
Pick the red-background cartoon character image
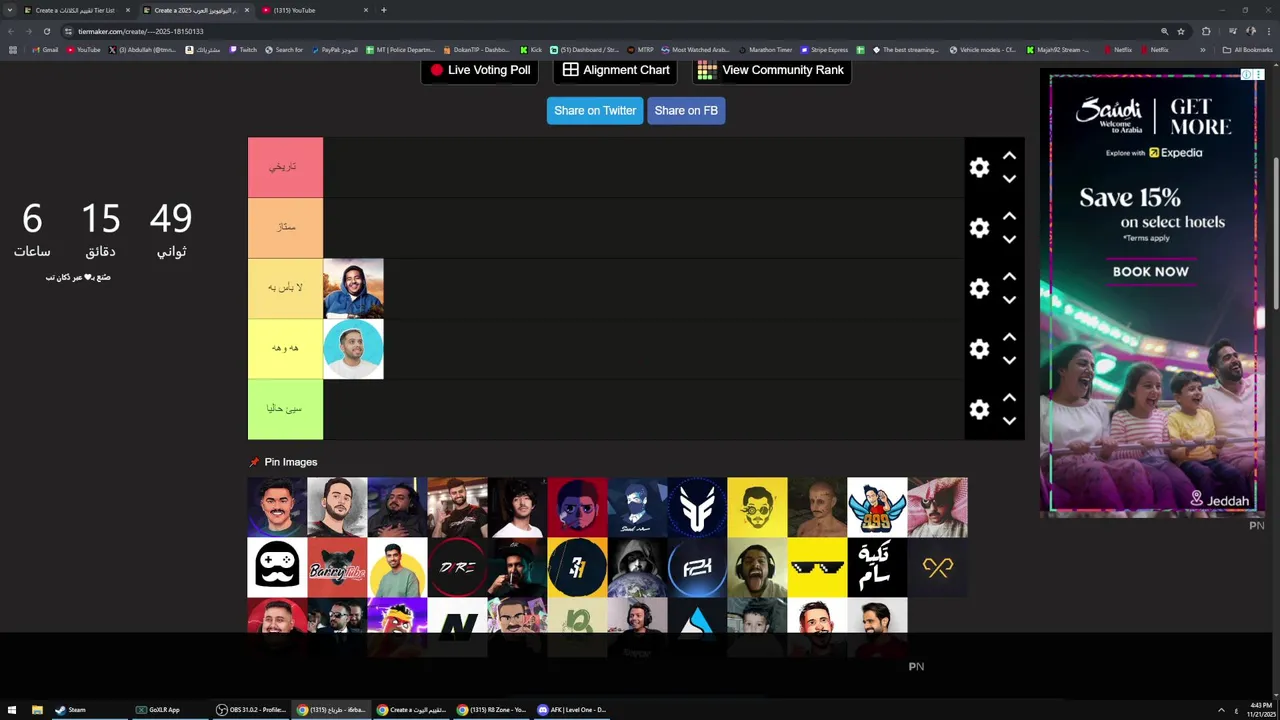pos(577,507)
